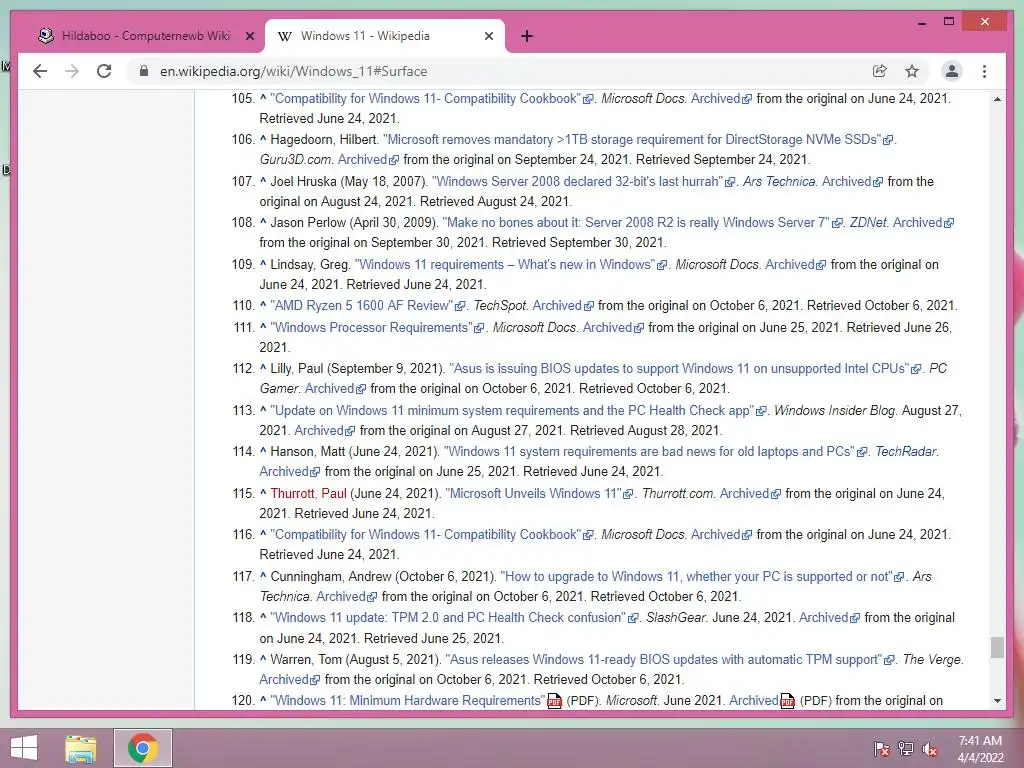1024x768 pixels.
Task: Open "Windows 11: Minimum Hardware Requirements" PDF link
Action: pos(408,701)
